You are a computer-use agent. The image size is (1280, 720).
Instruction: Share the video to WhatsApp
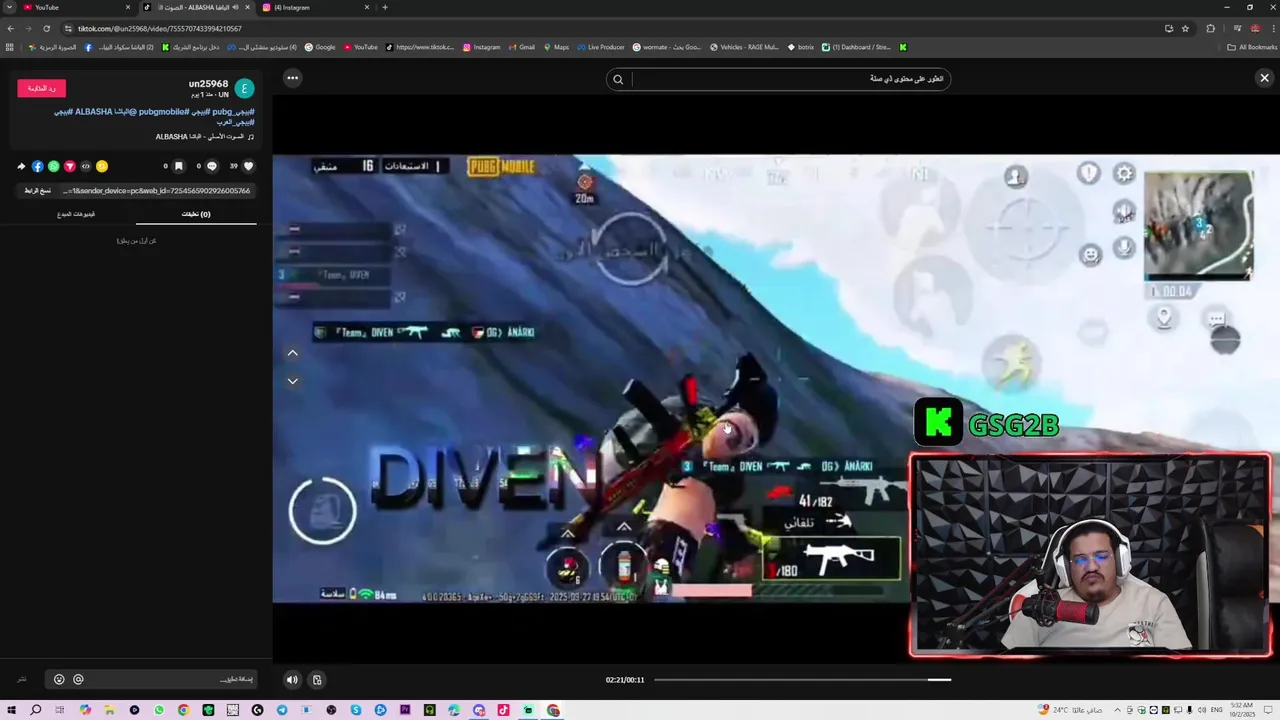54,166
